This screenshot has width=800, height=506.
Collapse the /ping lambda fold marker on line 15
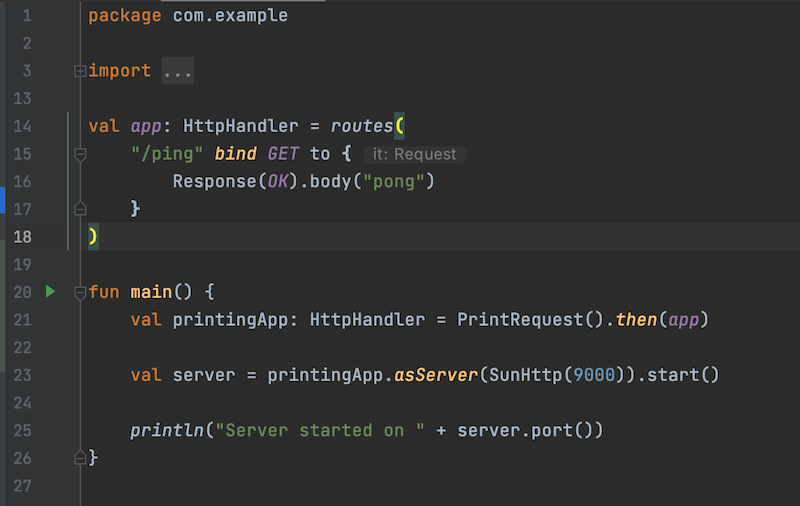pos(80,154)
